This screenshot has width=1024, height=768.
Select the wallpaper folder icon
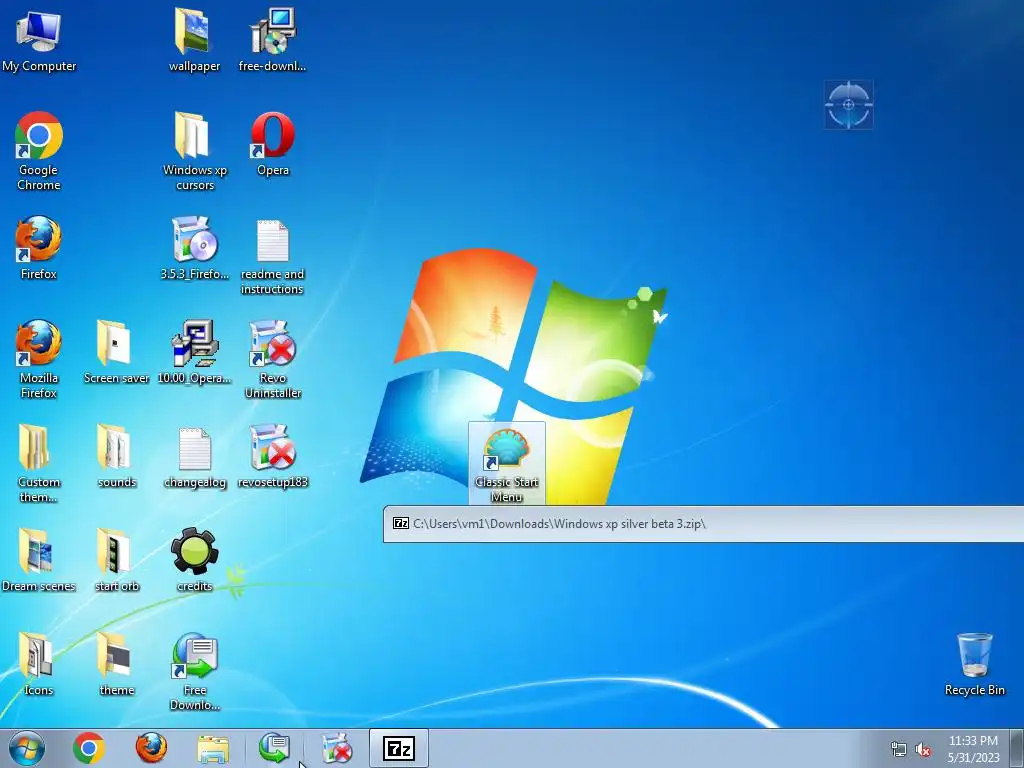[x=194, y=40]
